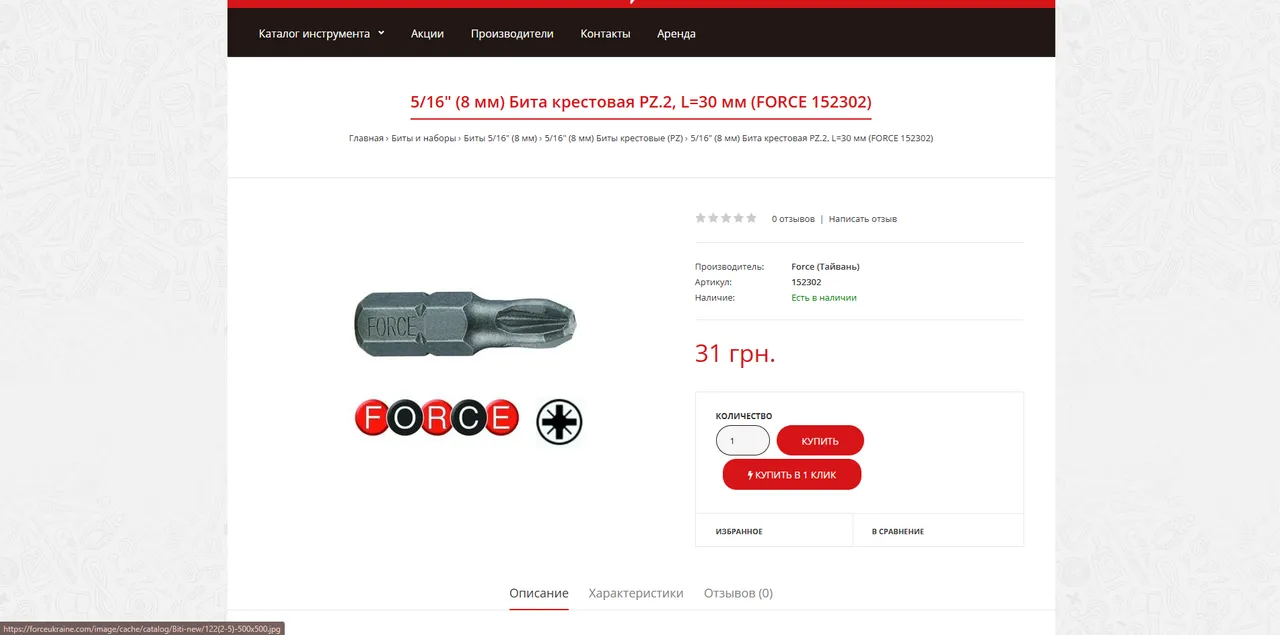
Task: Click the third rating star
Action: 727,218
